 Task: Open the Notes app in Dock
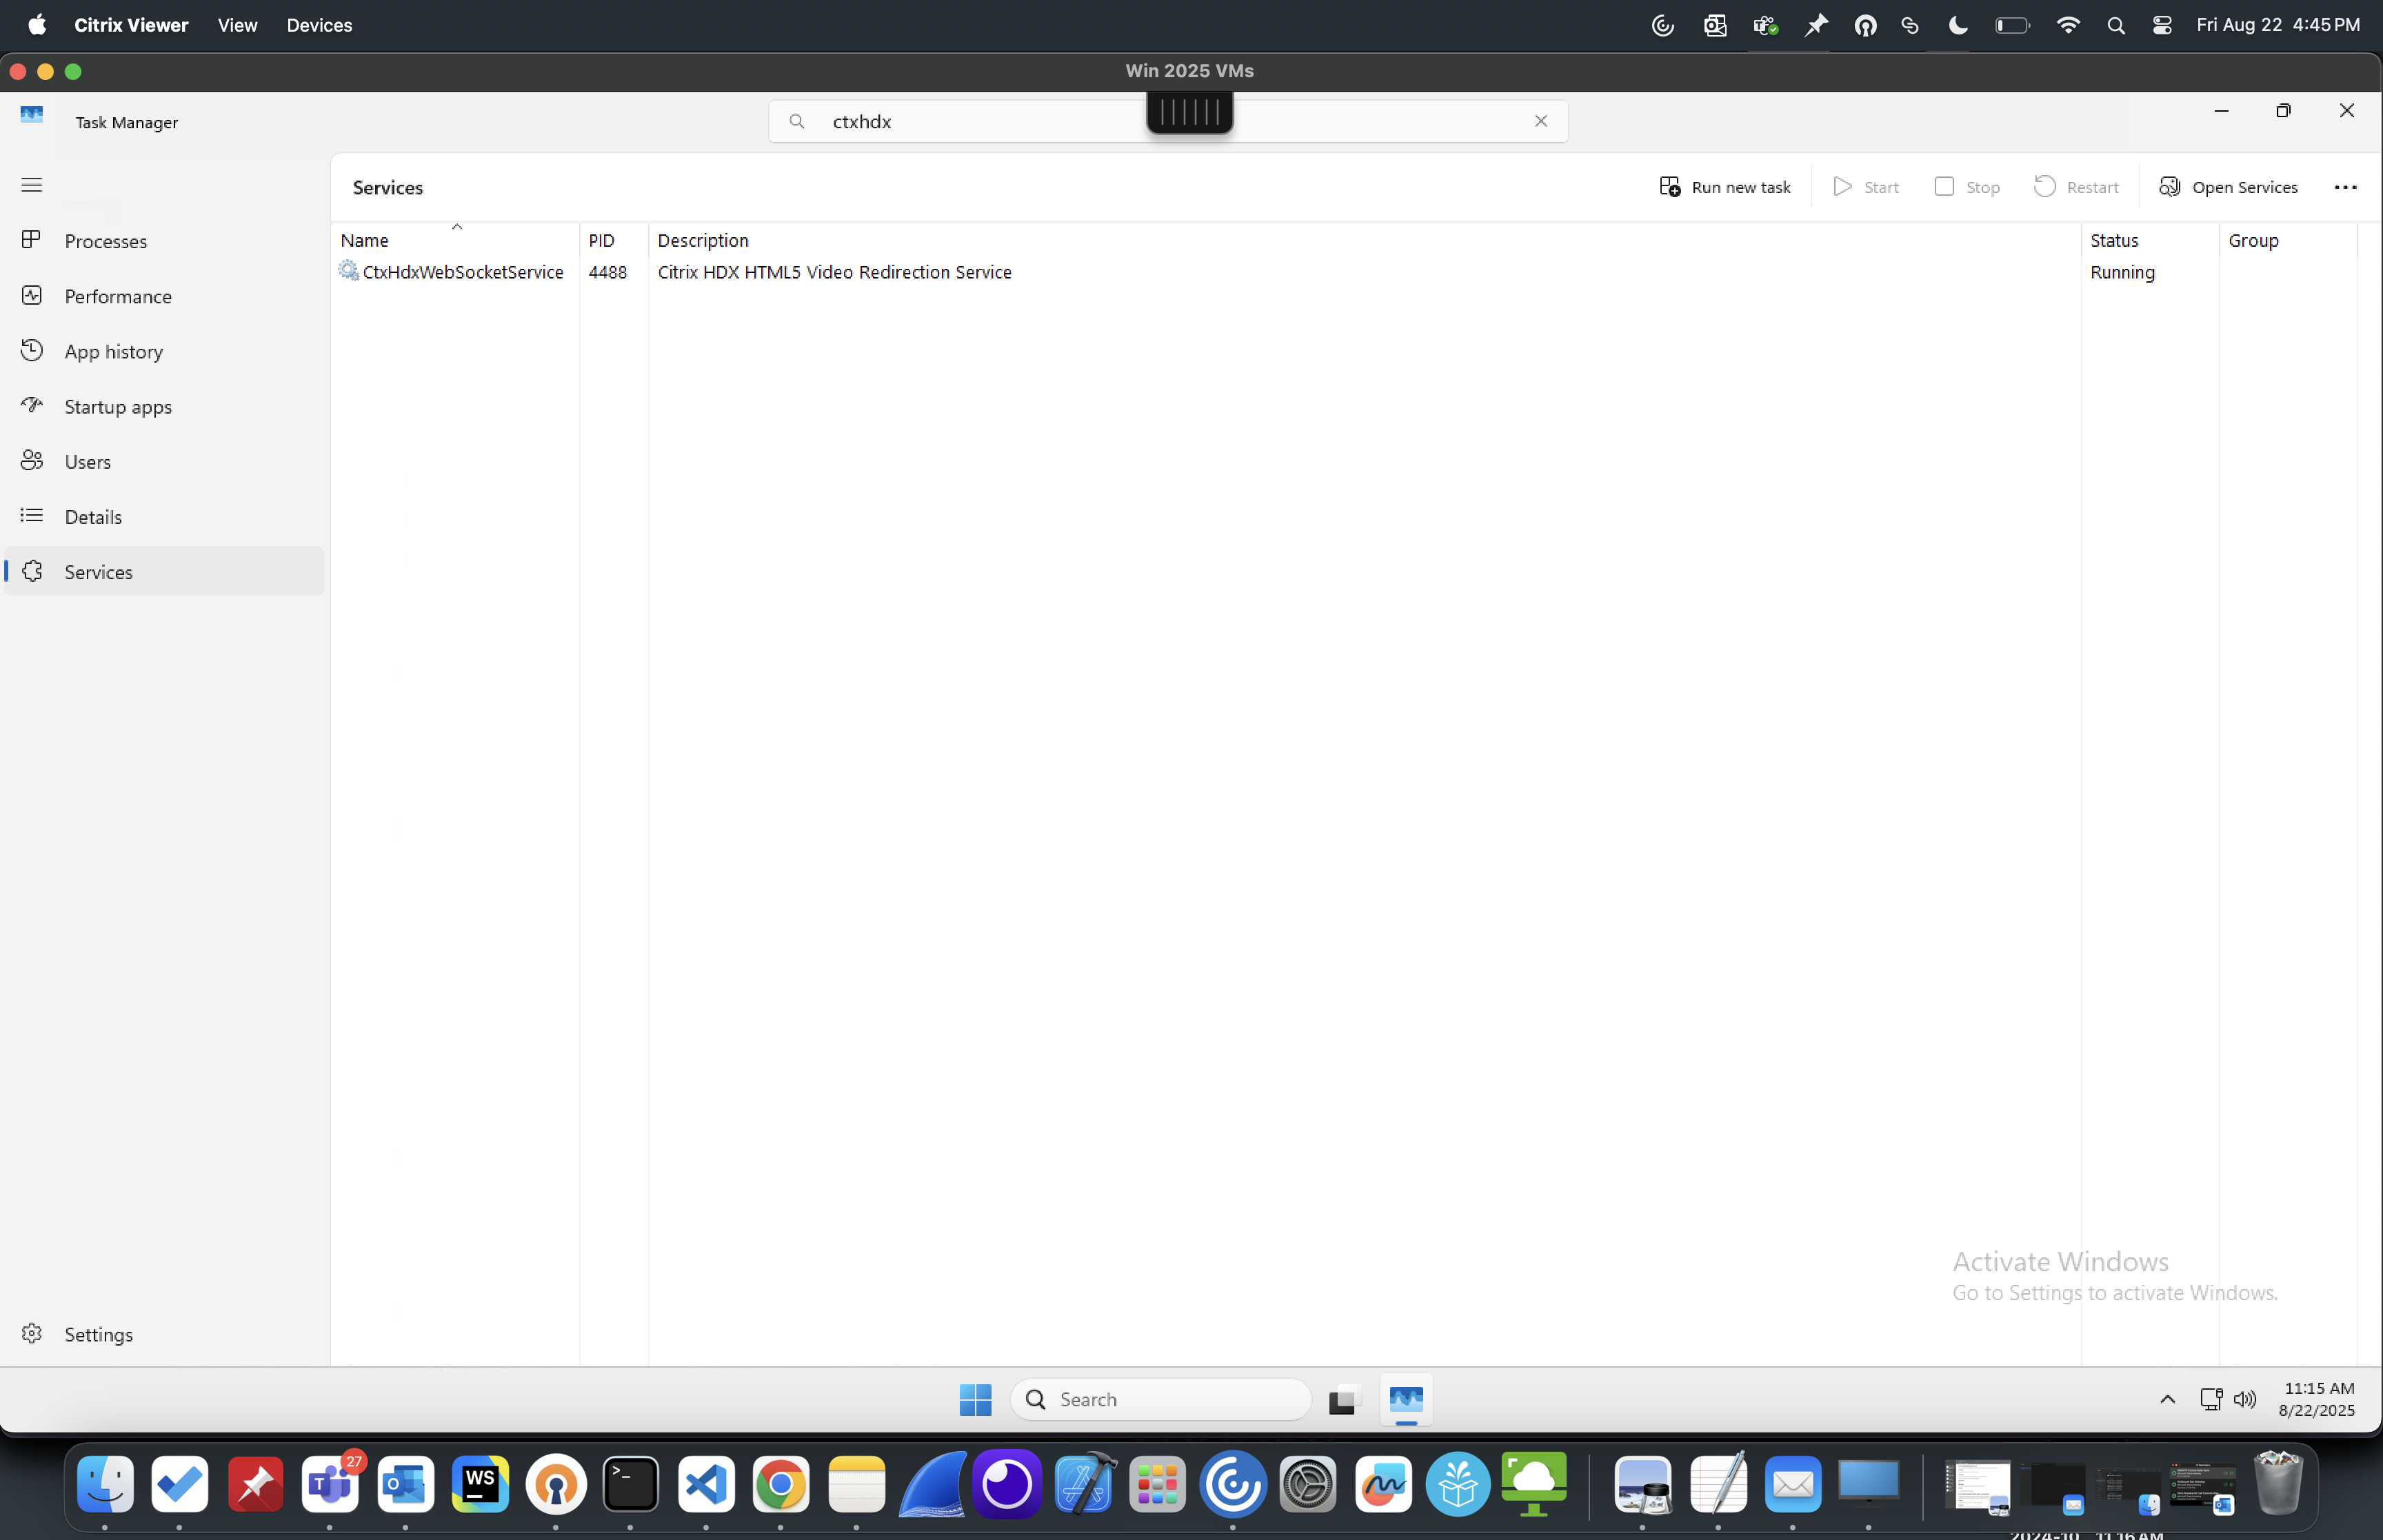point(857,1484)
